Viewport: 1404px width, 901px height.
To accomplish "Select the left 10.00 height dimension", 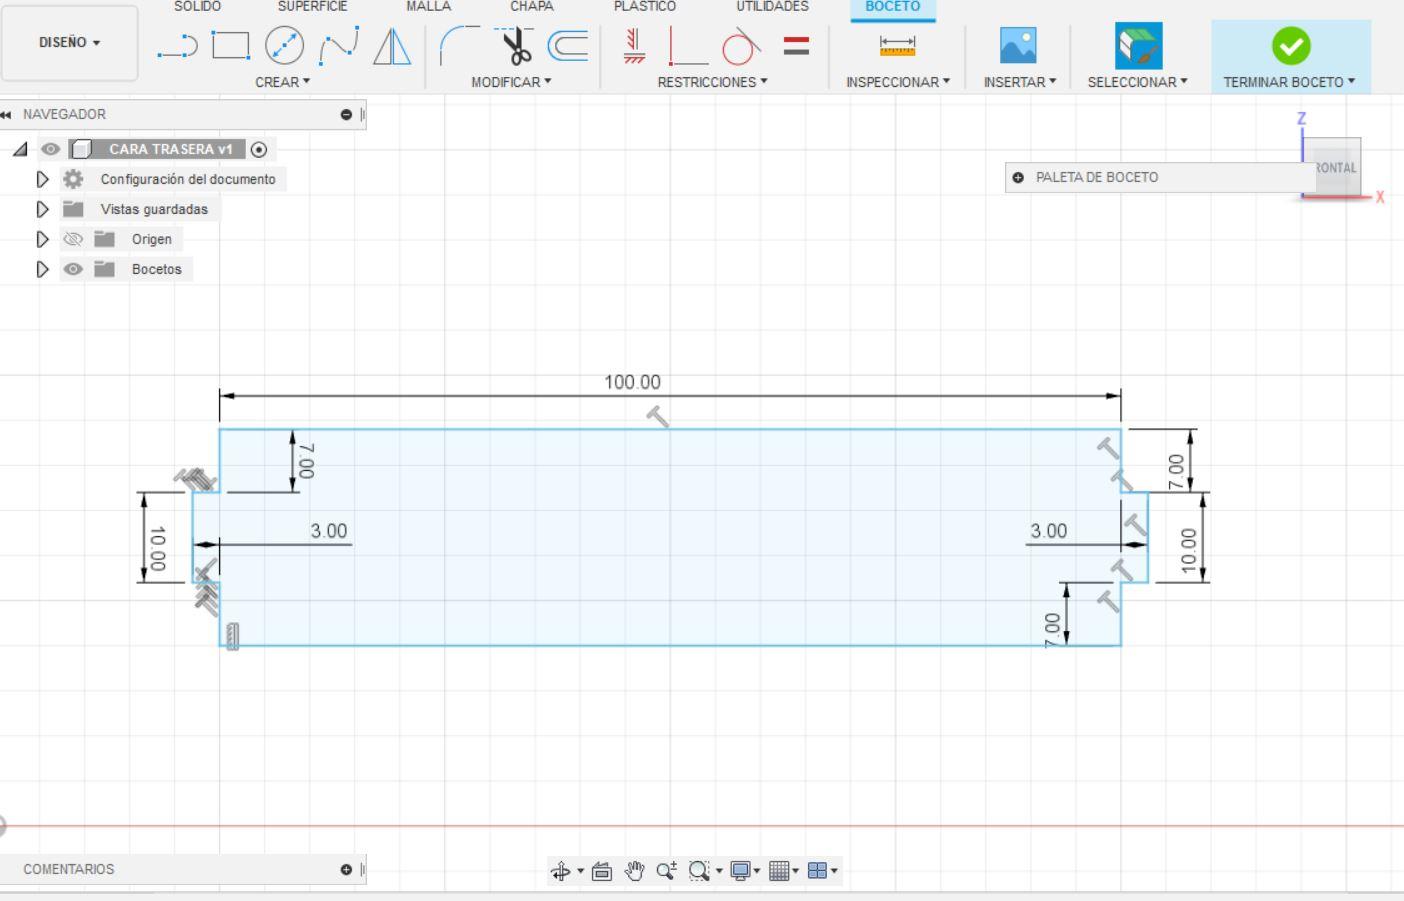I will click(157, 549).
